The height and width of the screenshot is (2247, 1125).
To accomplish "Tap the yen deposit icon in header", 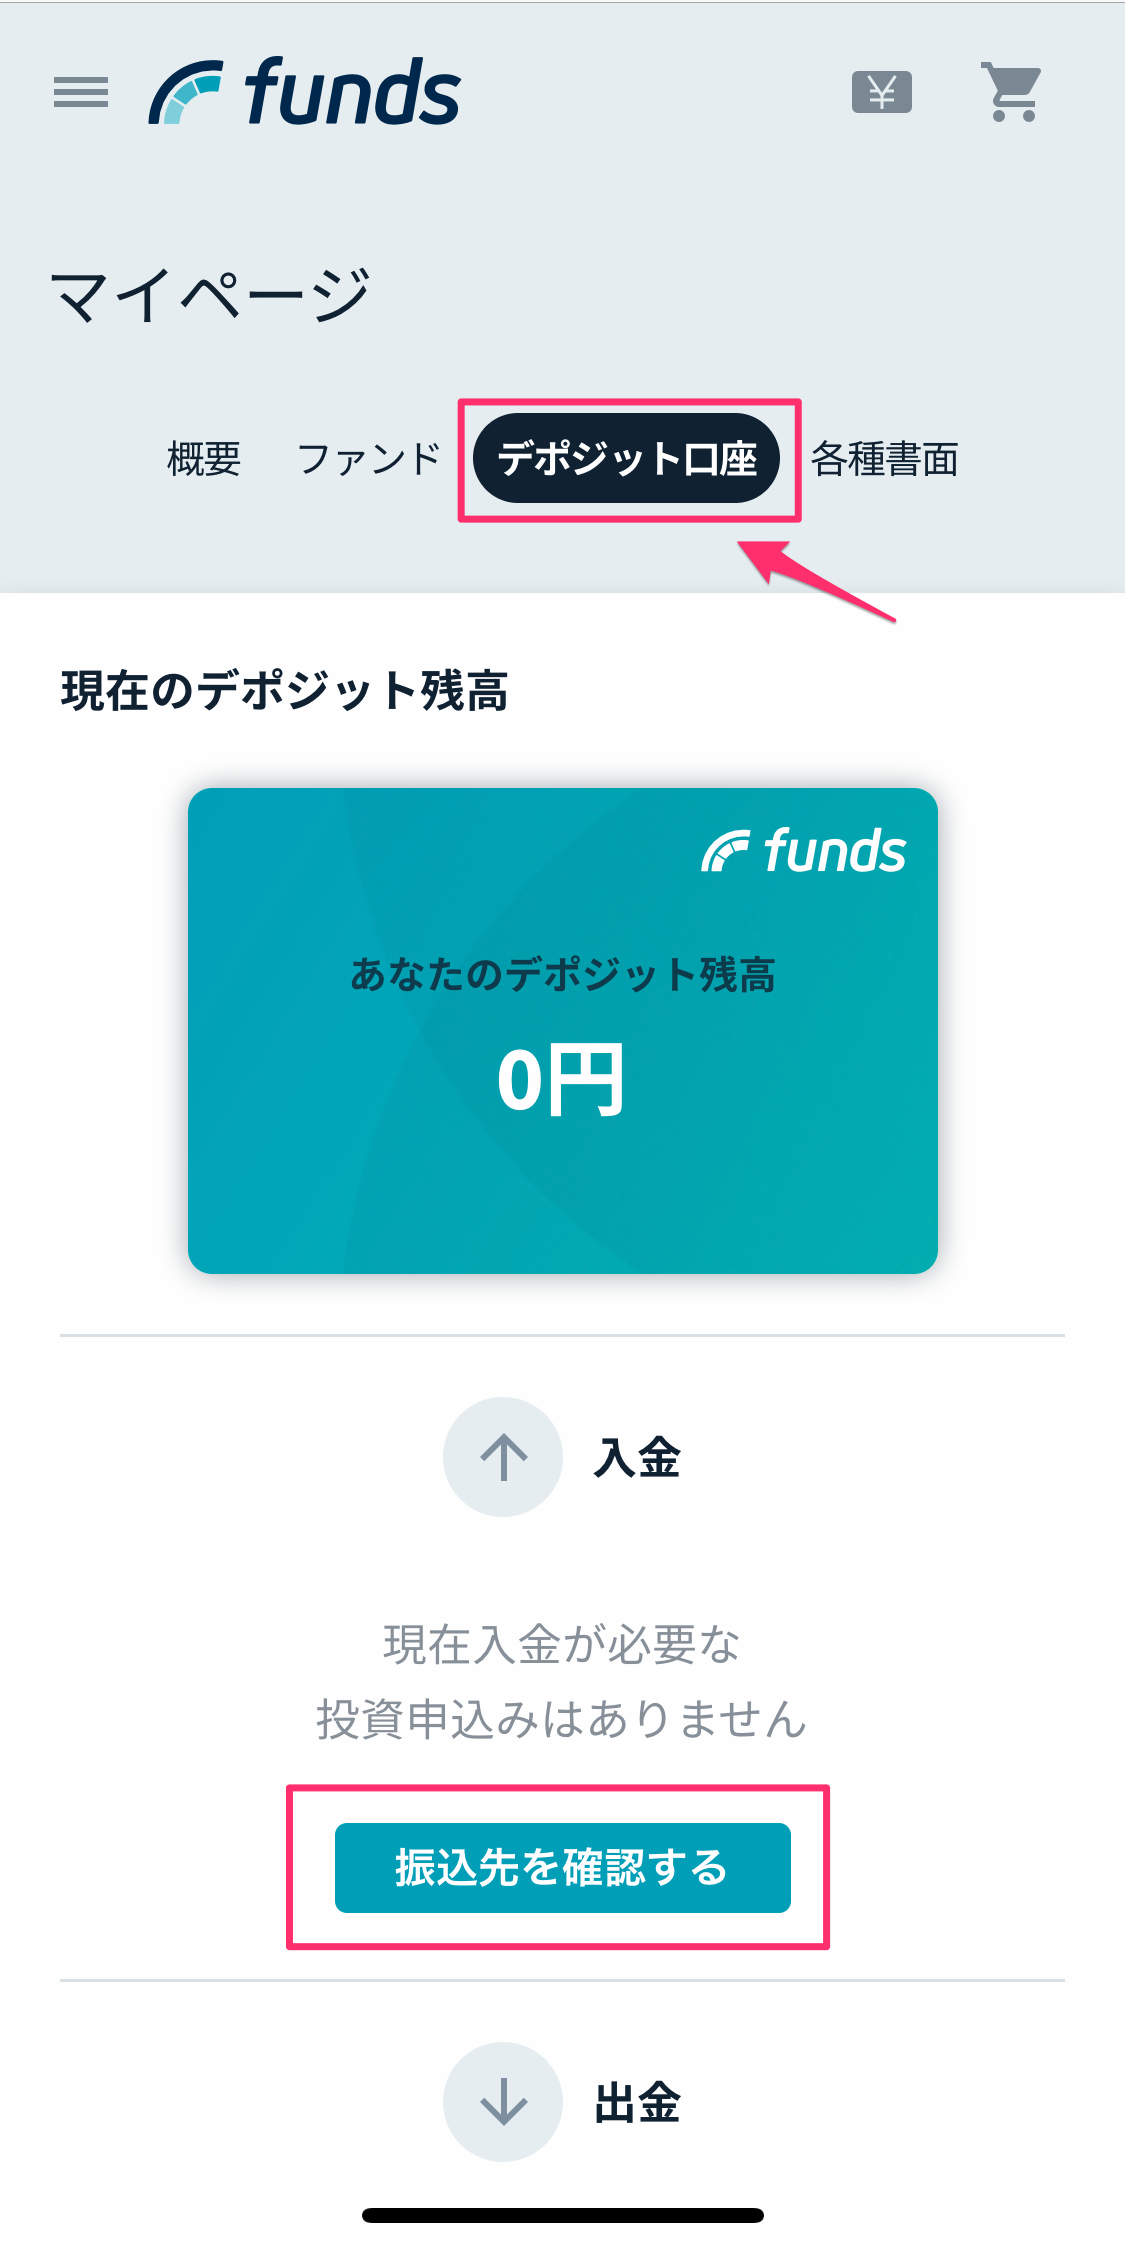I will [881, 92].
